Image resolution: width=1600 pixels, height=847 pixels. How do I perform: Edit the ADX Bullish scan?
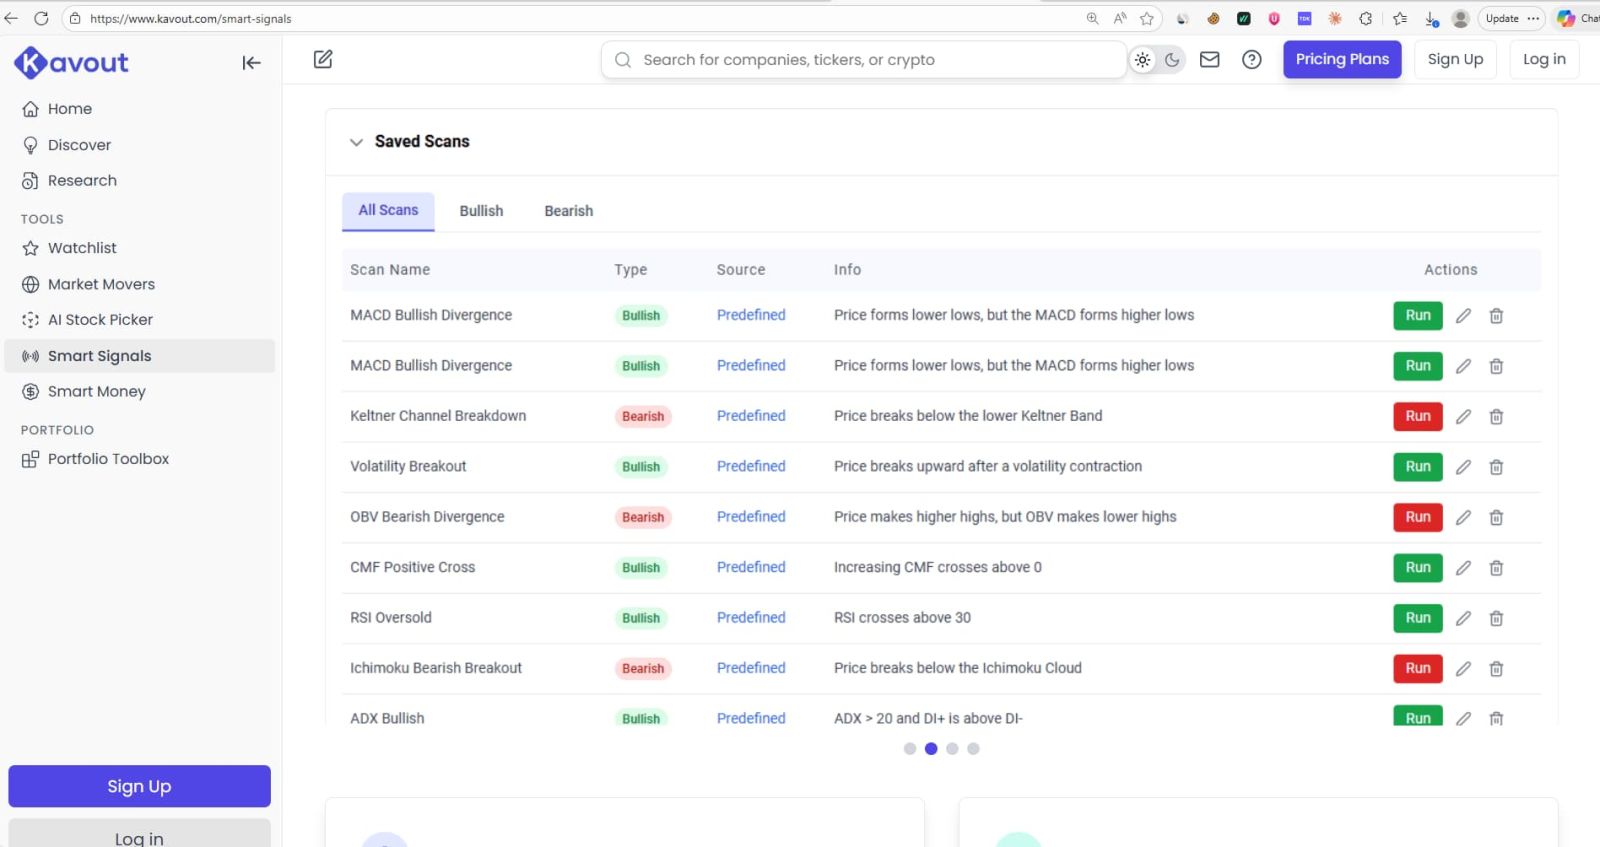pyautogui.click(x=1463, y=718)
